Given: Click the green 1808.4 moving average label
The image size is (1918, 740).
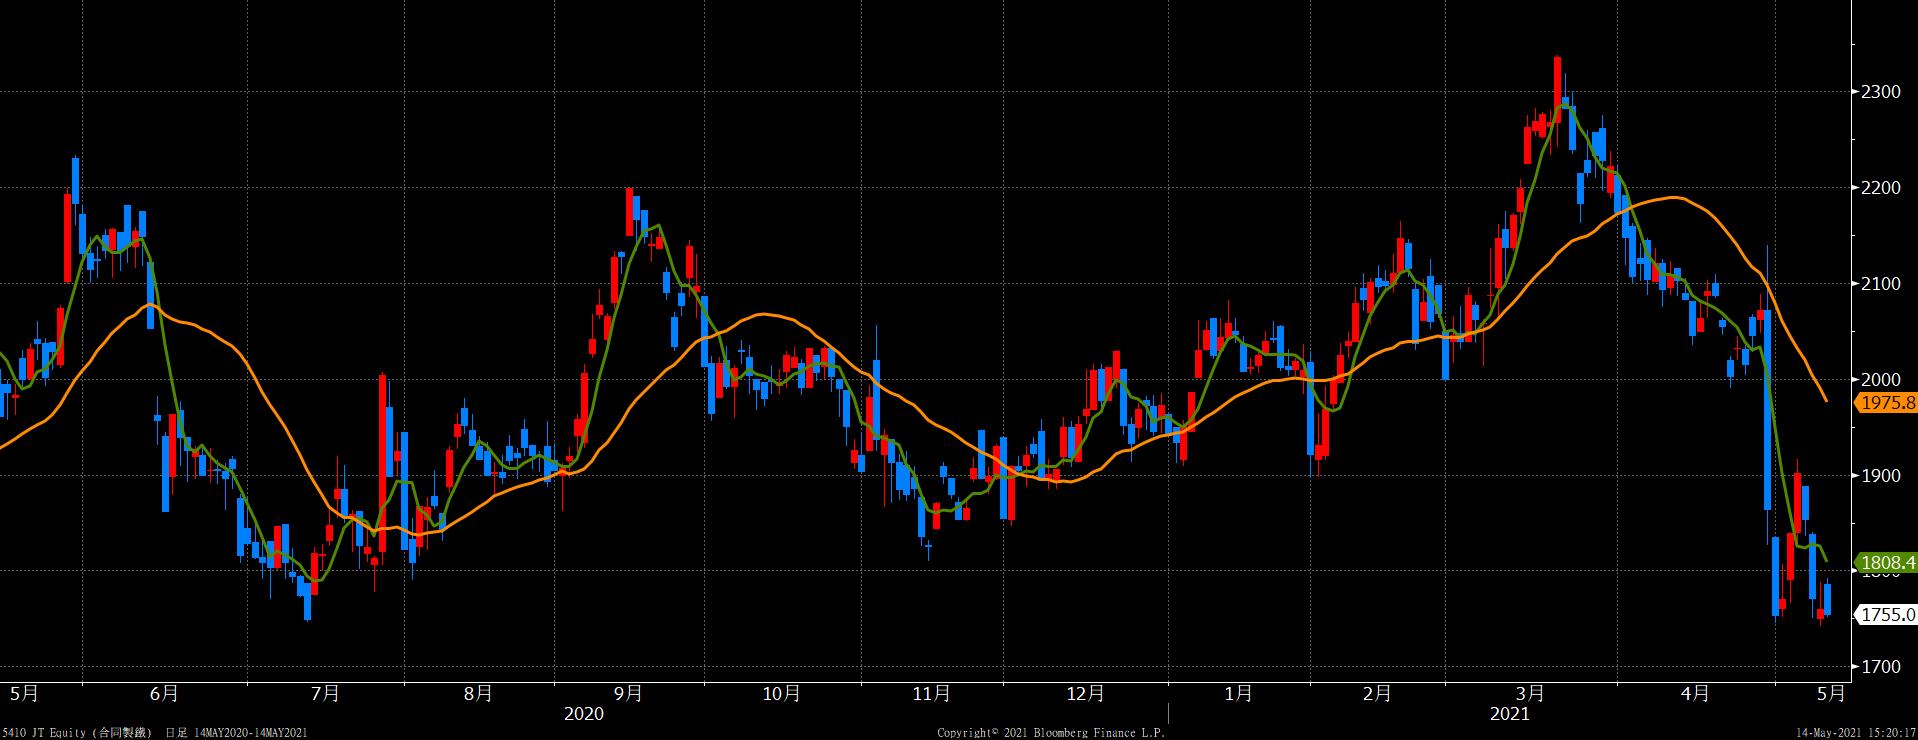Looking at the screenshot, I should (1886, 563).
